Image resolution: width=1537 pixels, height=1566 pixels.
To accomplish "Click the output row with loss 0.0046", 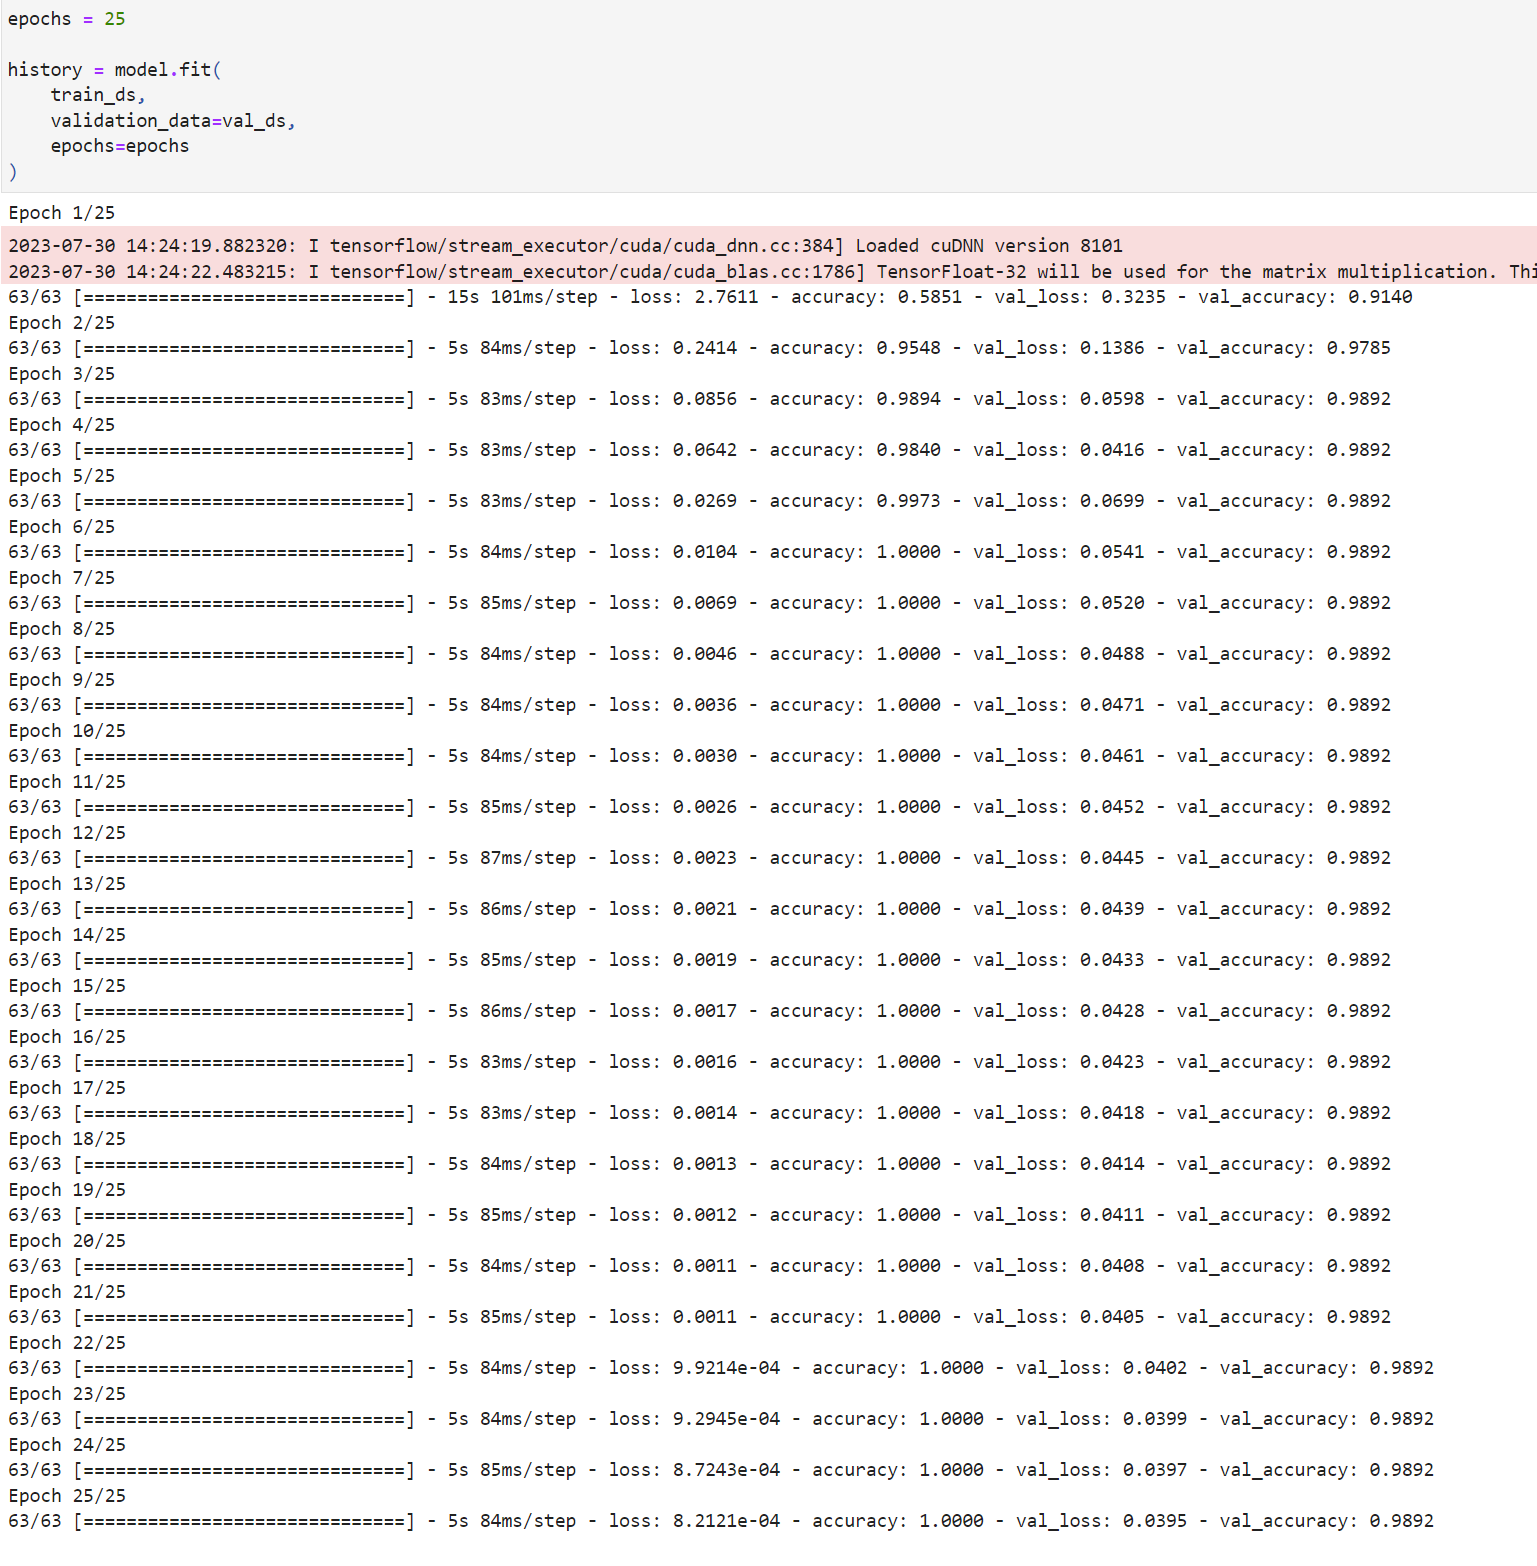I will tap(699, 654).
